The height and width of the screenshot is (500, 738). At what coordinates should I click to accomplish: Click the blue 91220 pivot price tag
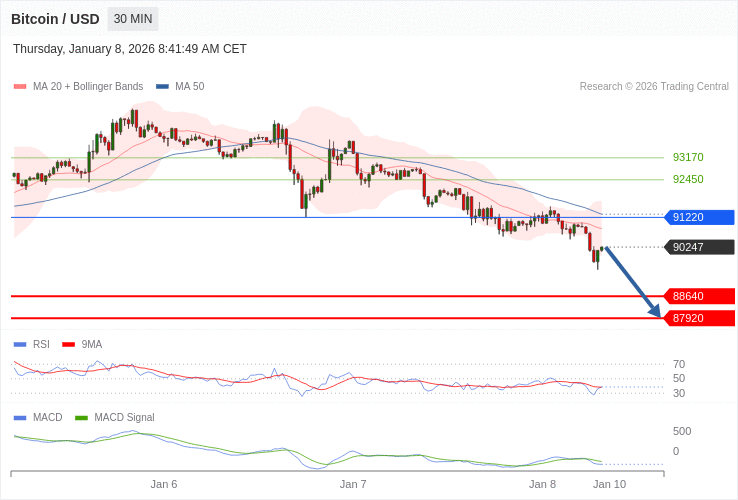click(x=699, y=217)
